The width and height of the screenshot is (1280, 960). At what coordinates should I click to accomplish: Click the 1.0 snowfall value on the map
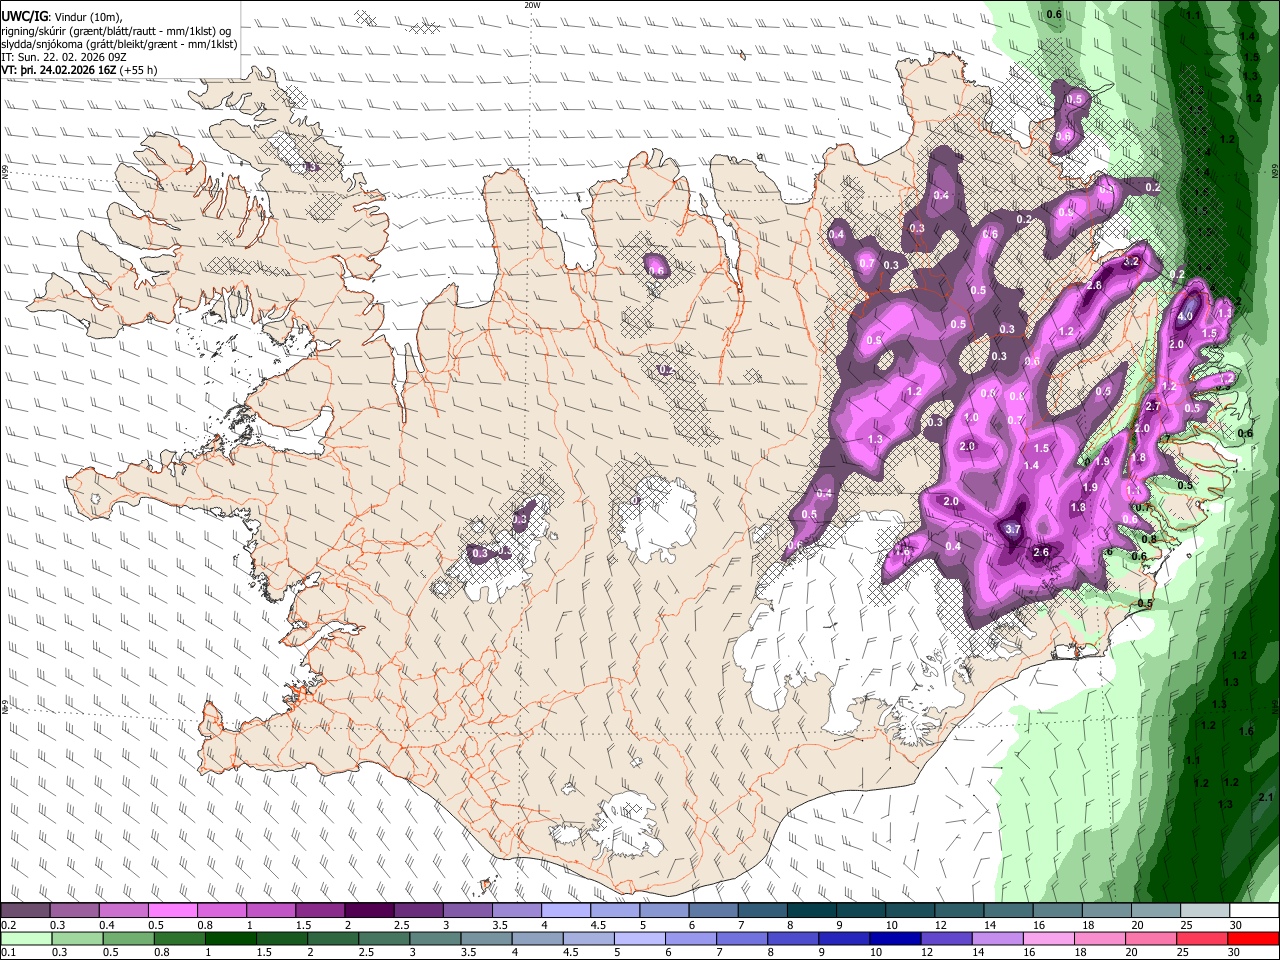coord(970,417)
